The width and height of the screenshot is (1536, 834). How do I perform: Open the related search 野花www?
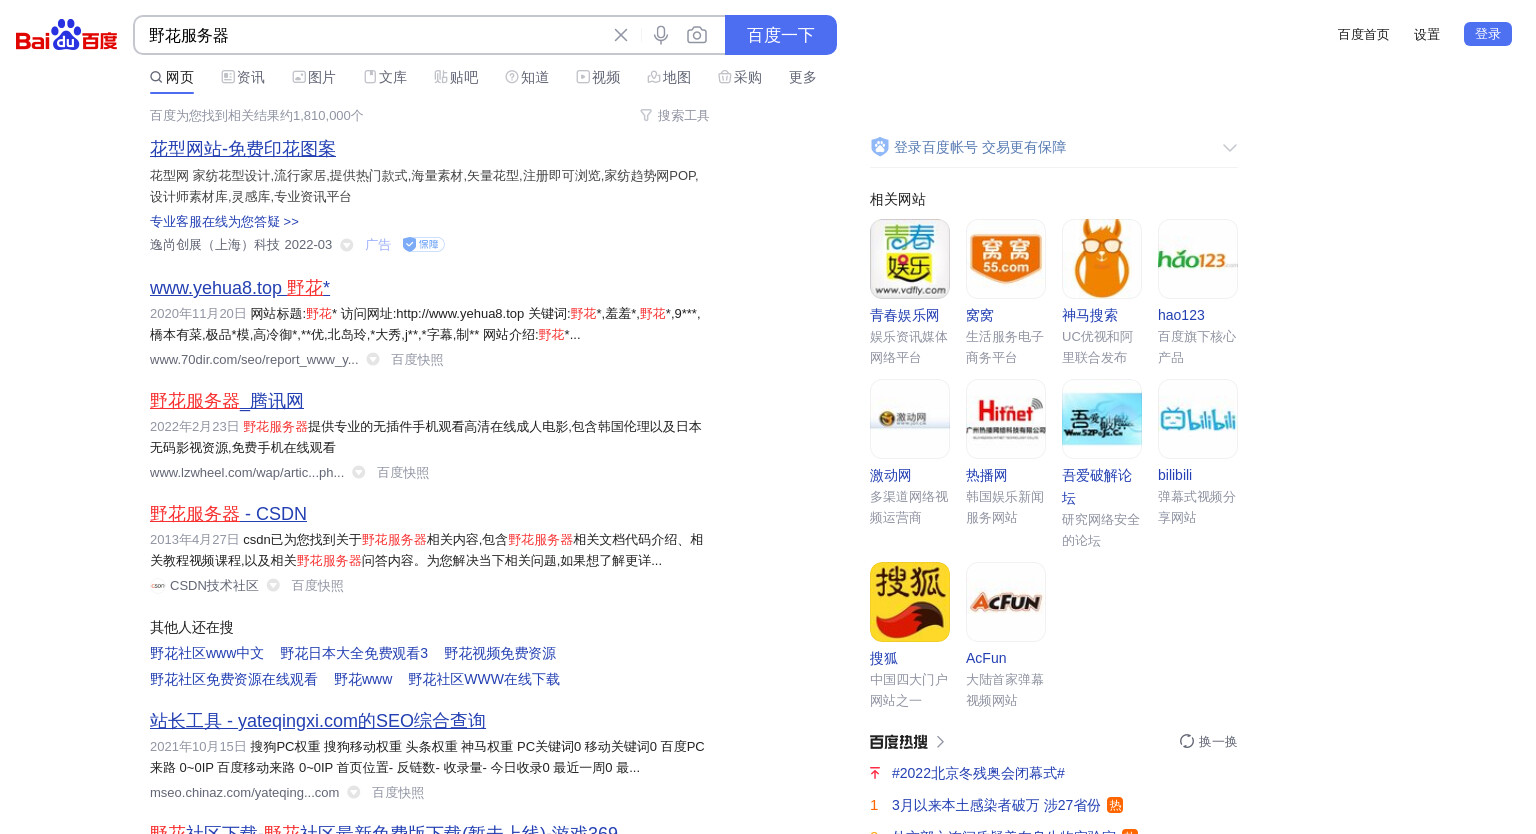pos(363,679)
